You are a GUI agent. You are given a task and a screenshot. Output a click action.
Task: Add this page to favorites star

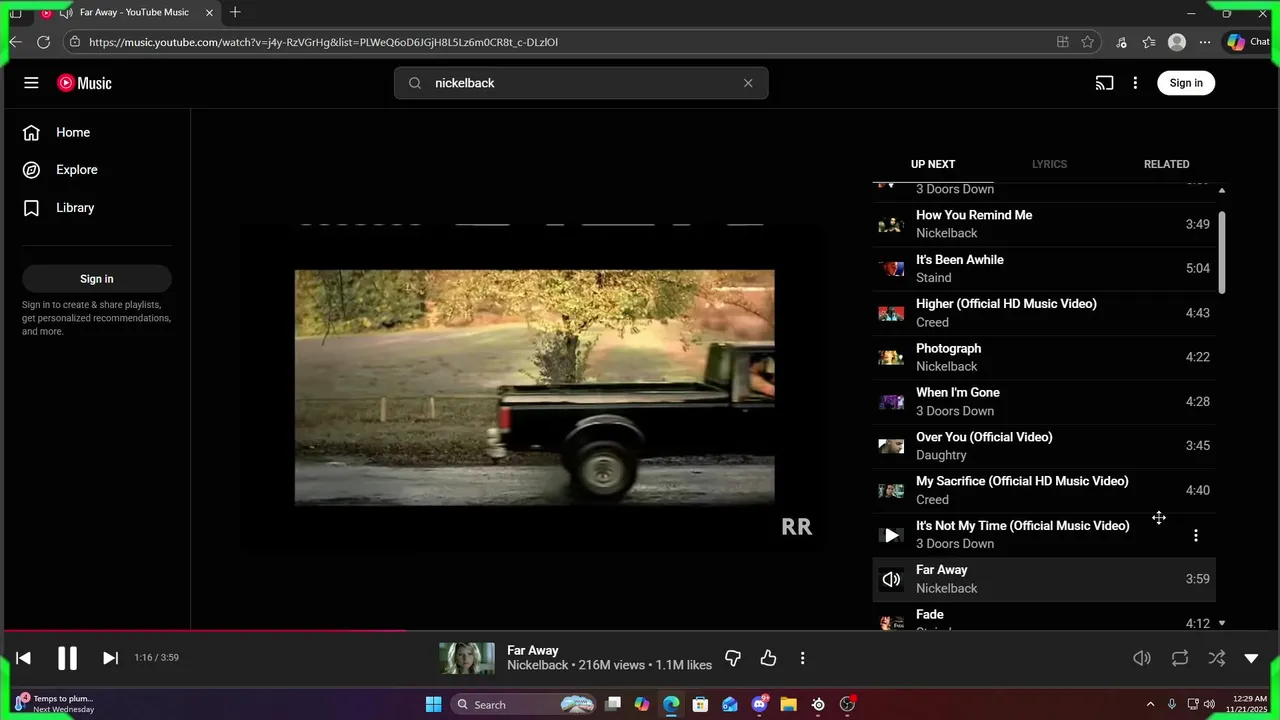(1087, 42)
